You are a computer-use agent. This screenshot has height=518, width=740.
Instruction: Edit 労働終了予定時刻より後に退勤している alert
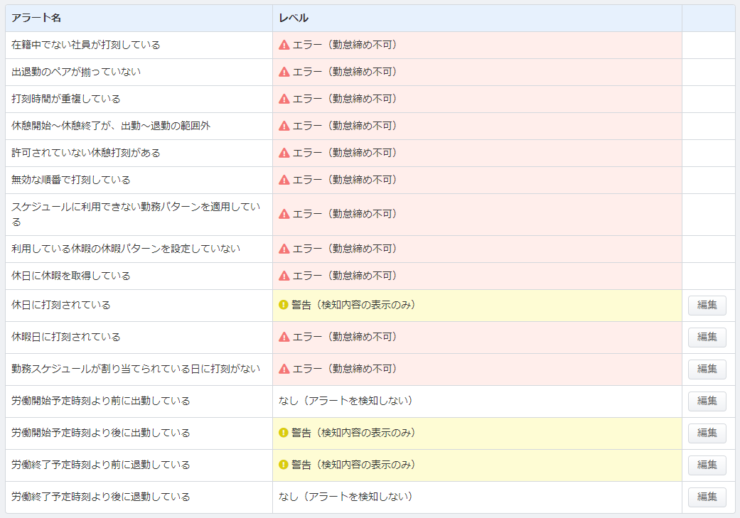point(707,497)
